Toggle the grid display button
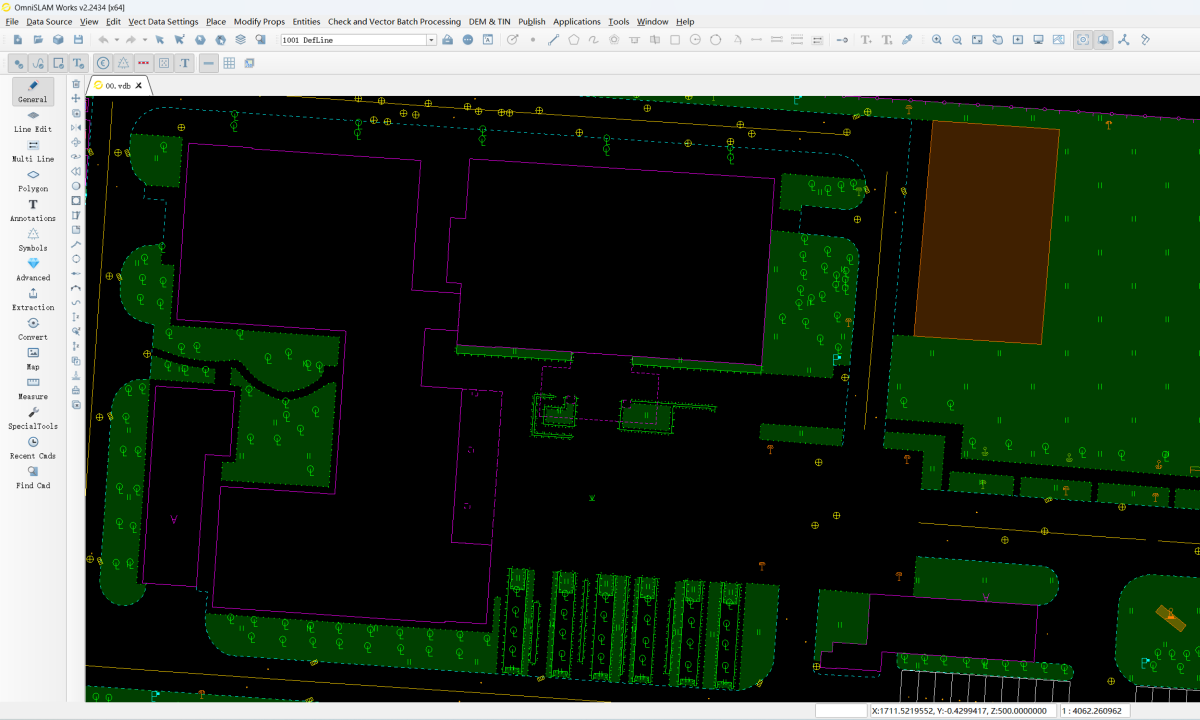 click(229, 63)
